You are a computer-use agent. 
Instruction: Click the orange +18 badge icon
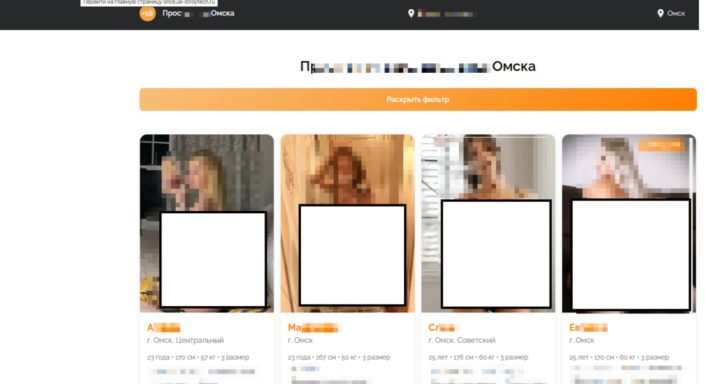click(x=147, y=13)
